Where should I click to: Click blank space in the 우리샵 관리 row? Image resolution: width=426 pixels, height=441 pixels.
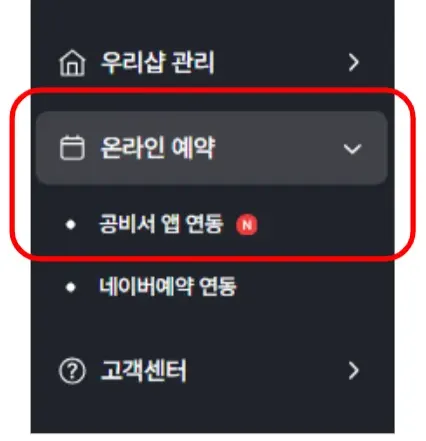(x=280, y=63)
